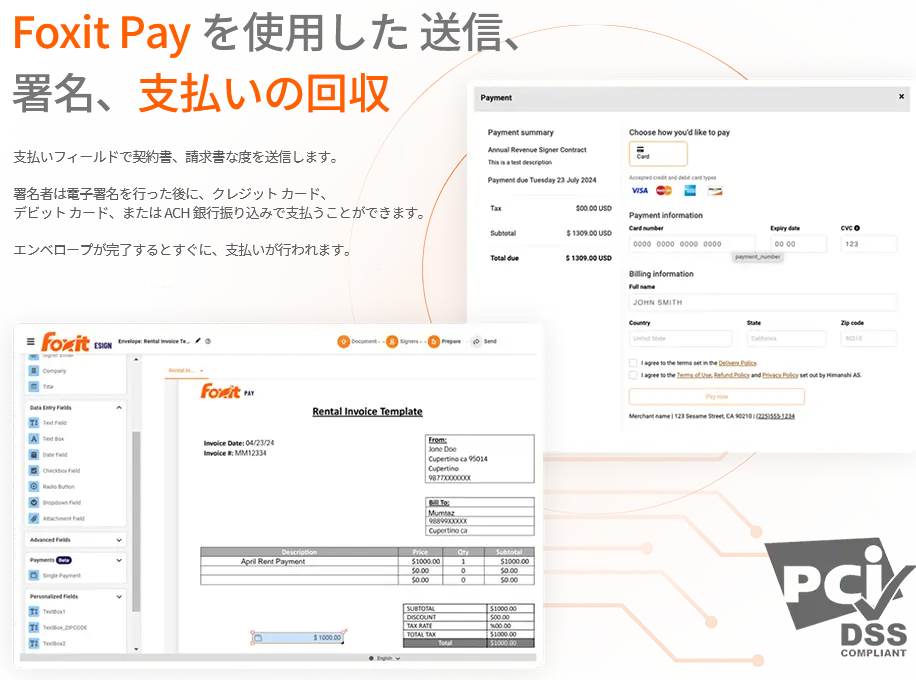This screenshot has width=916, height=680.
Task: Expand the Personalized Fields section
Action: 119,596
